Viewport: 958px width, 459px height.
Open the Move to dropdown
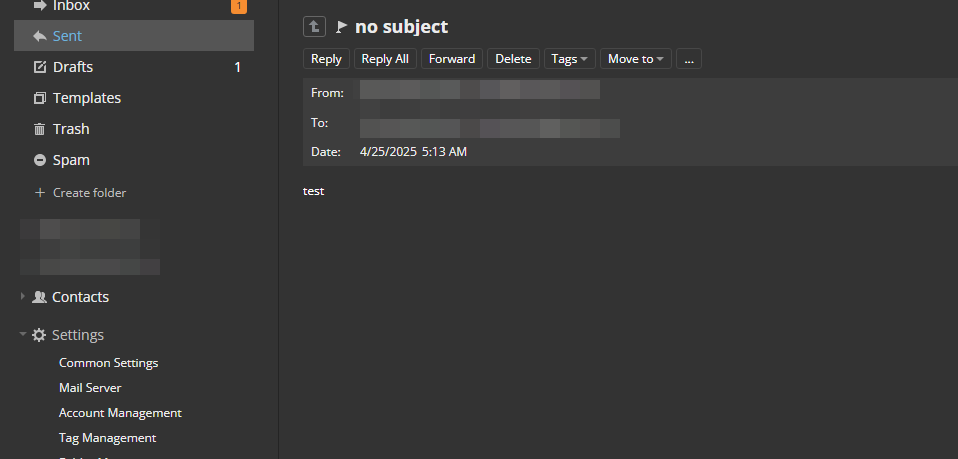point(635,59)
